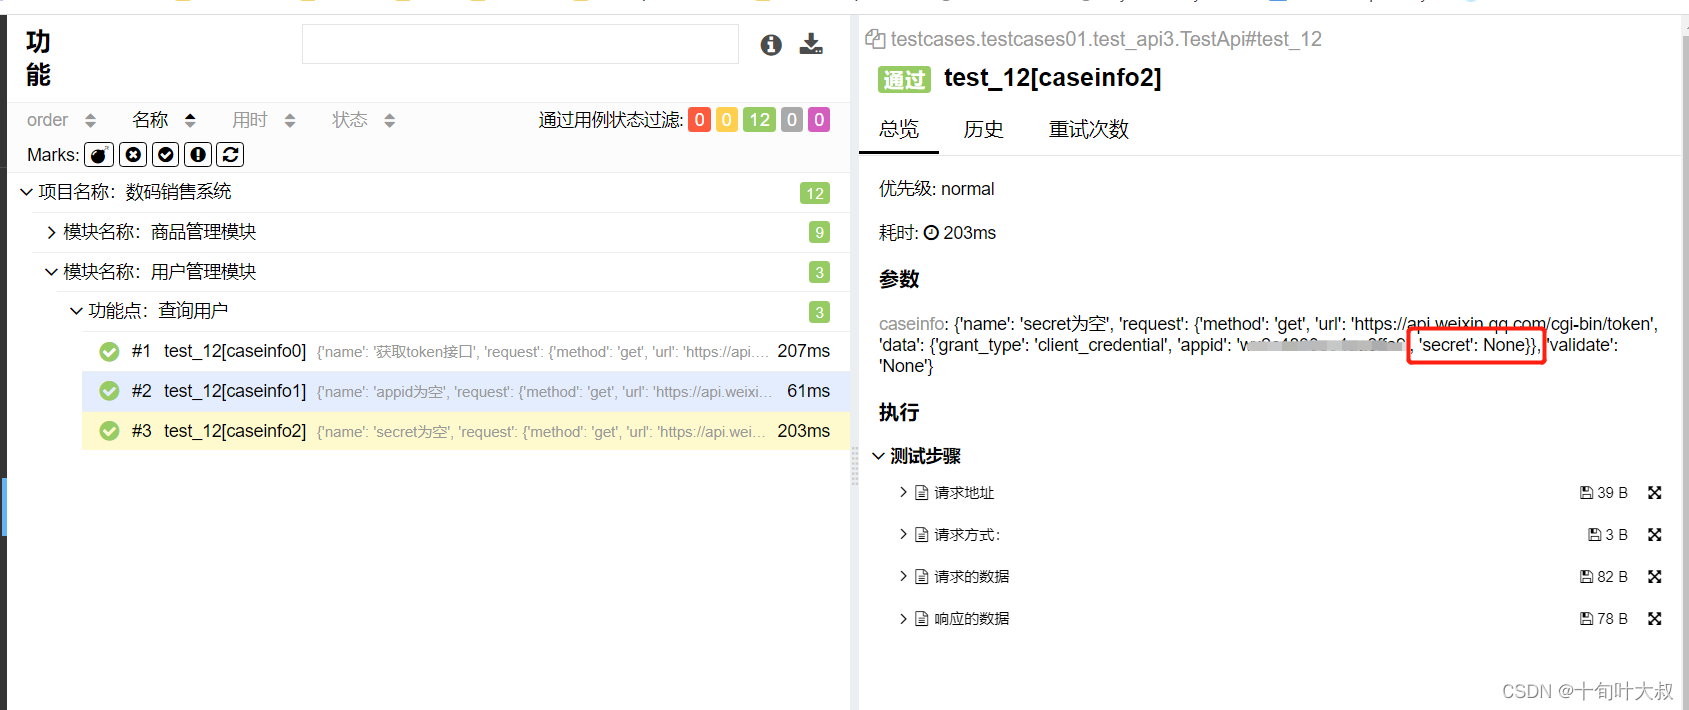This screenshot has width=1689, height=710.
Task: Click the 名称 sort arrows icon
Action: point(190,120)
